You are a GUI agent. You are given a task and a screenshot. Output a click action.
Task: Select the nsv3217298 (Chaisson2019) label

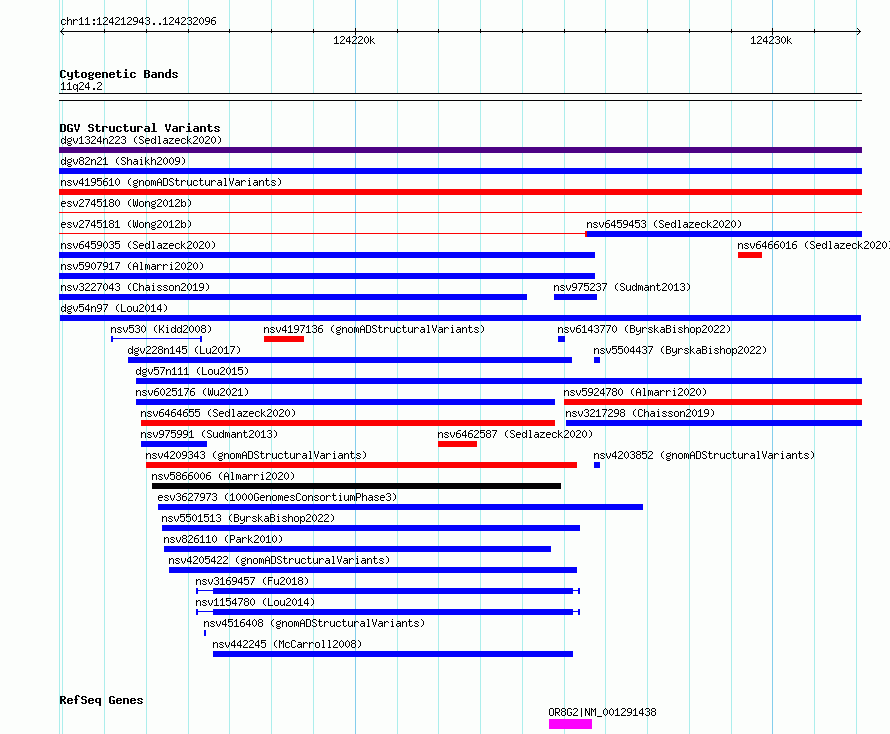coord(640,413)
